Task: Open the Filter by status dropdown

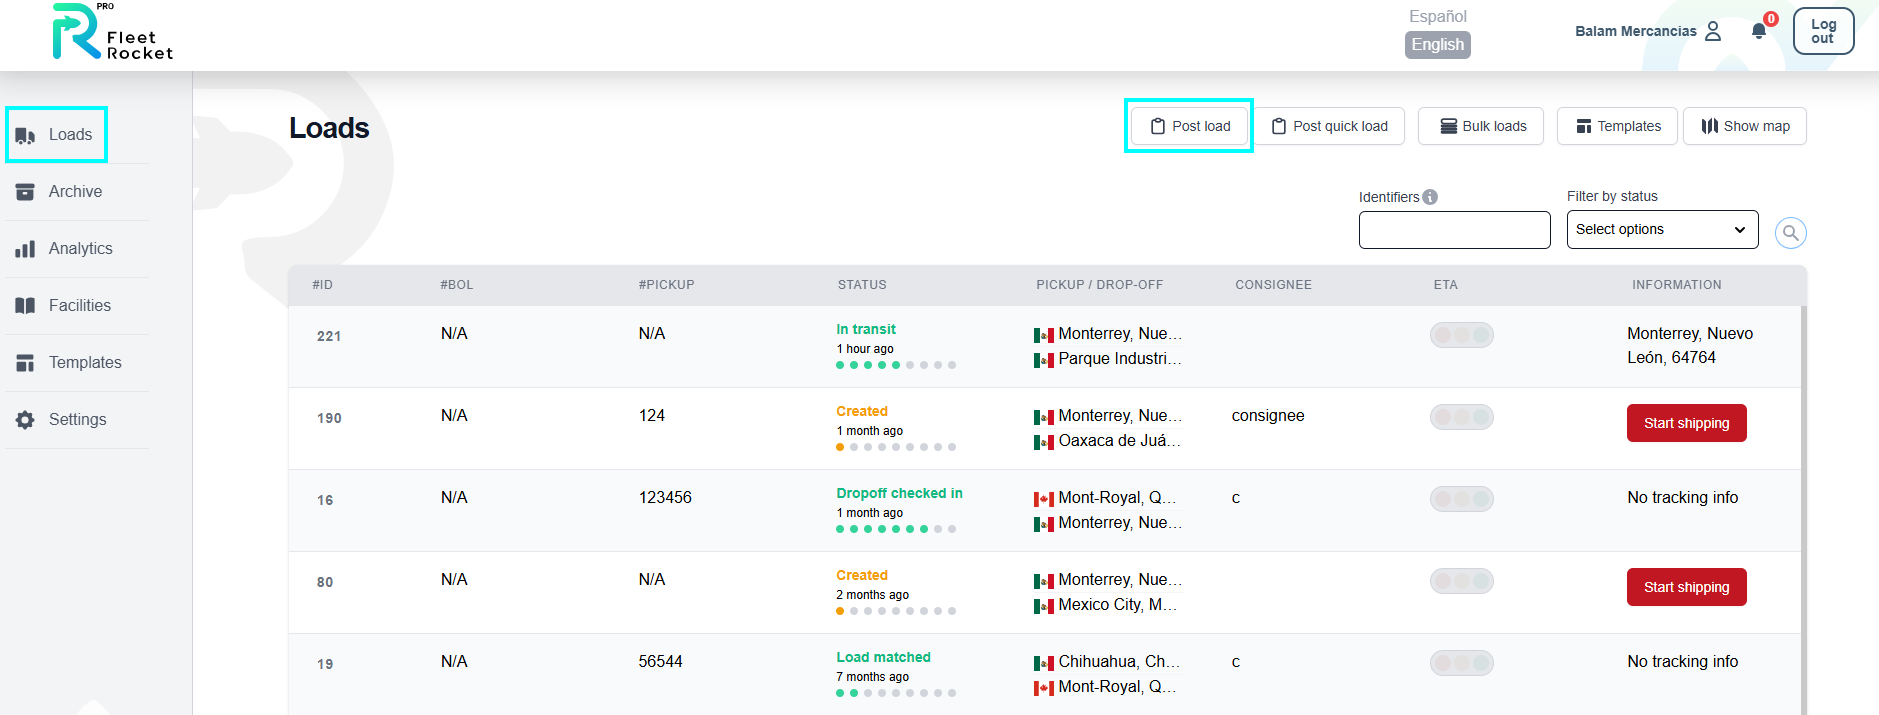Action: click(x=1663, y=229)
